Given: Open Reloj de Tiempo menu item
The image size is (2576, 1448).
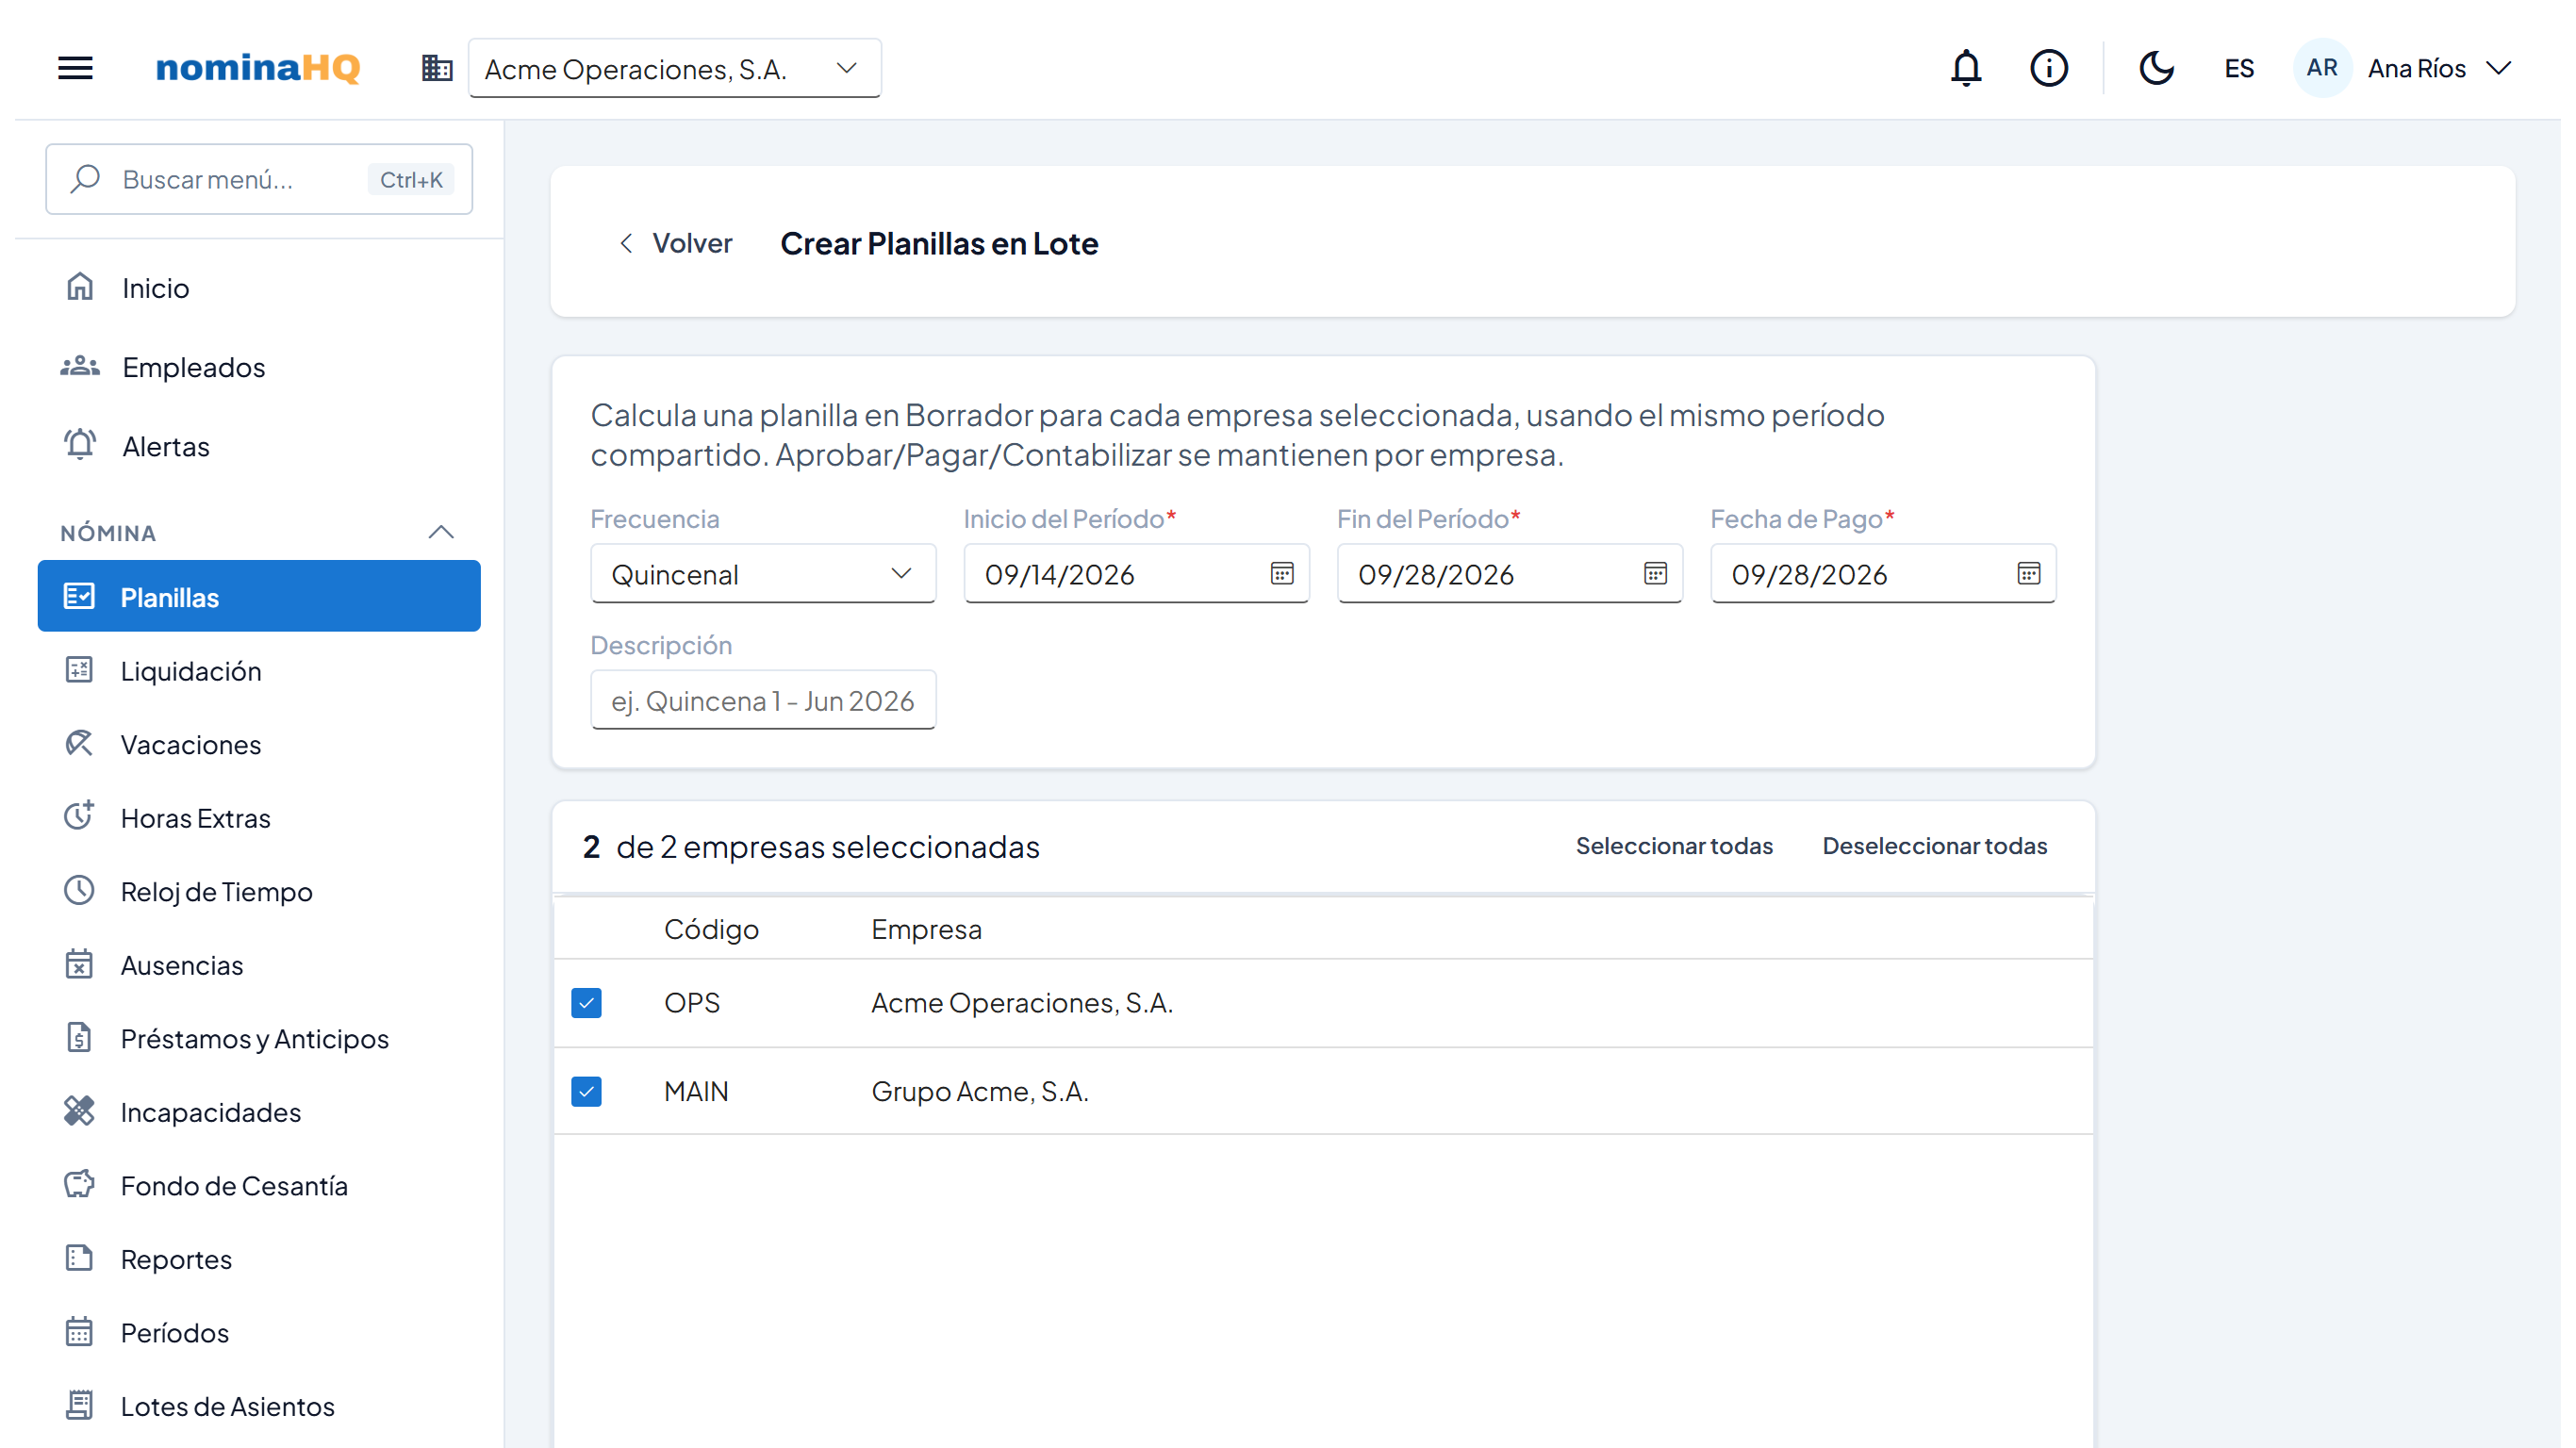Looking at the screenshot, I should [x=259, y=891].
